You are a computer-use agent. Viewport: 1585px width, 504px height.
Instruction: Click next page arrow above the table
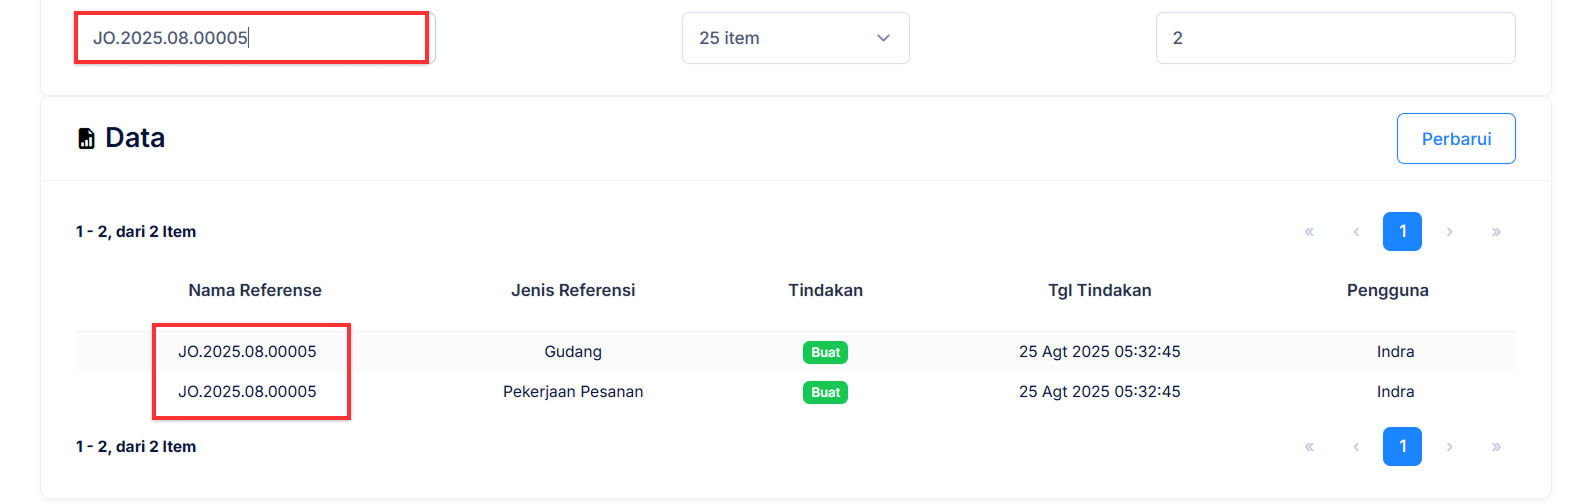coord(1449,232)
